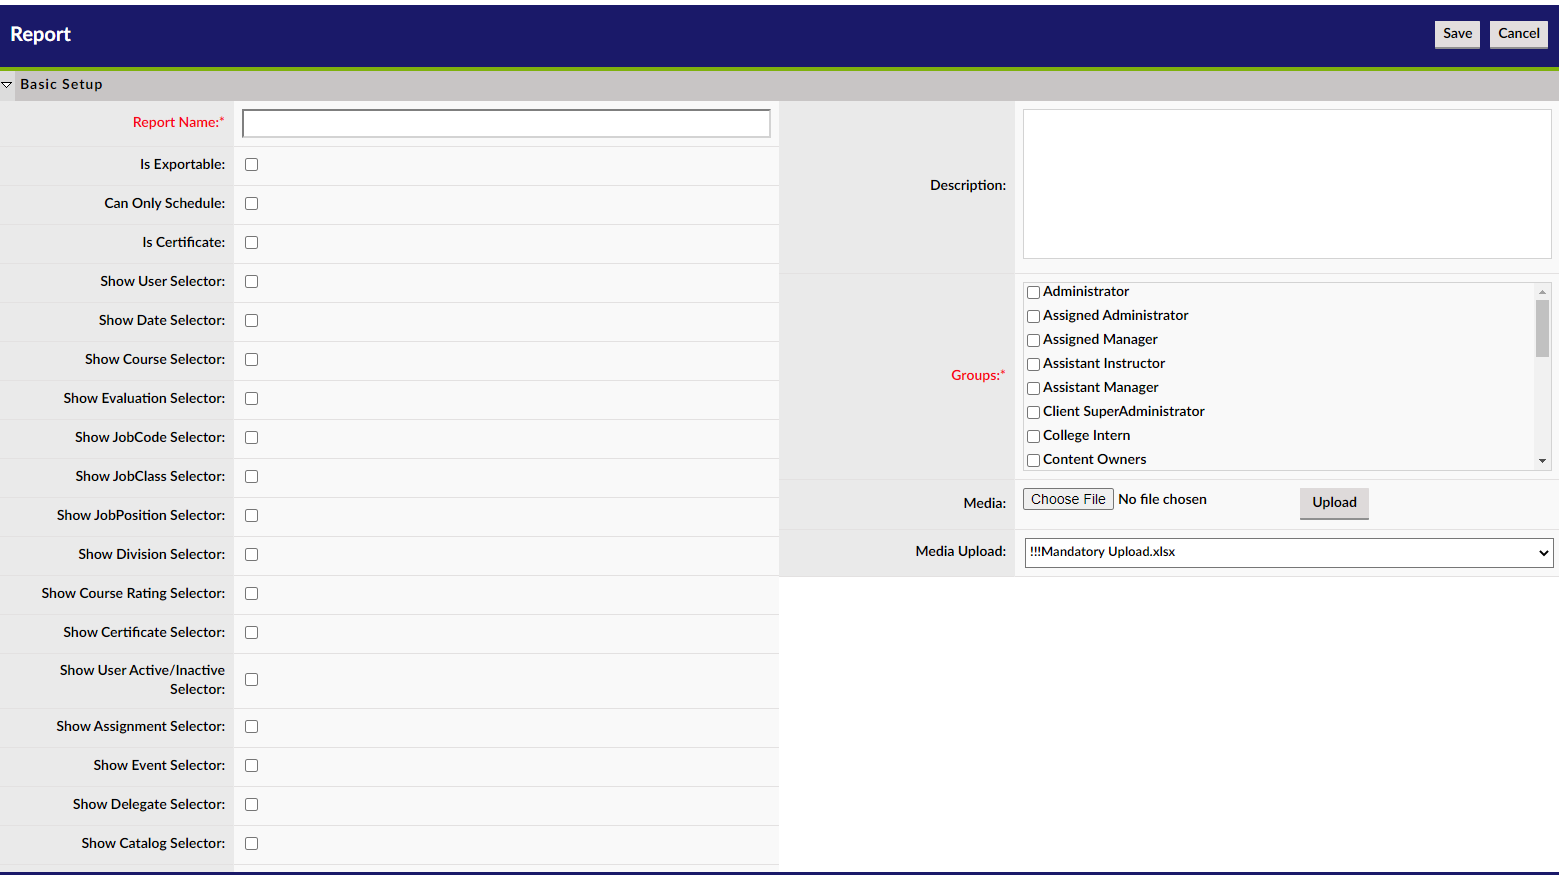
Task: Enable the Show Date Selector checkbox
Action: click(252, 321)
